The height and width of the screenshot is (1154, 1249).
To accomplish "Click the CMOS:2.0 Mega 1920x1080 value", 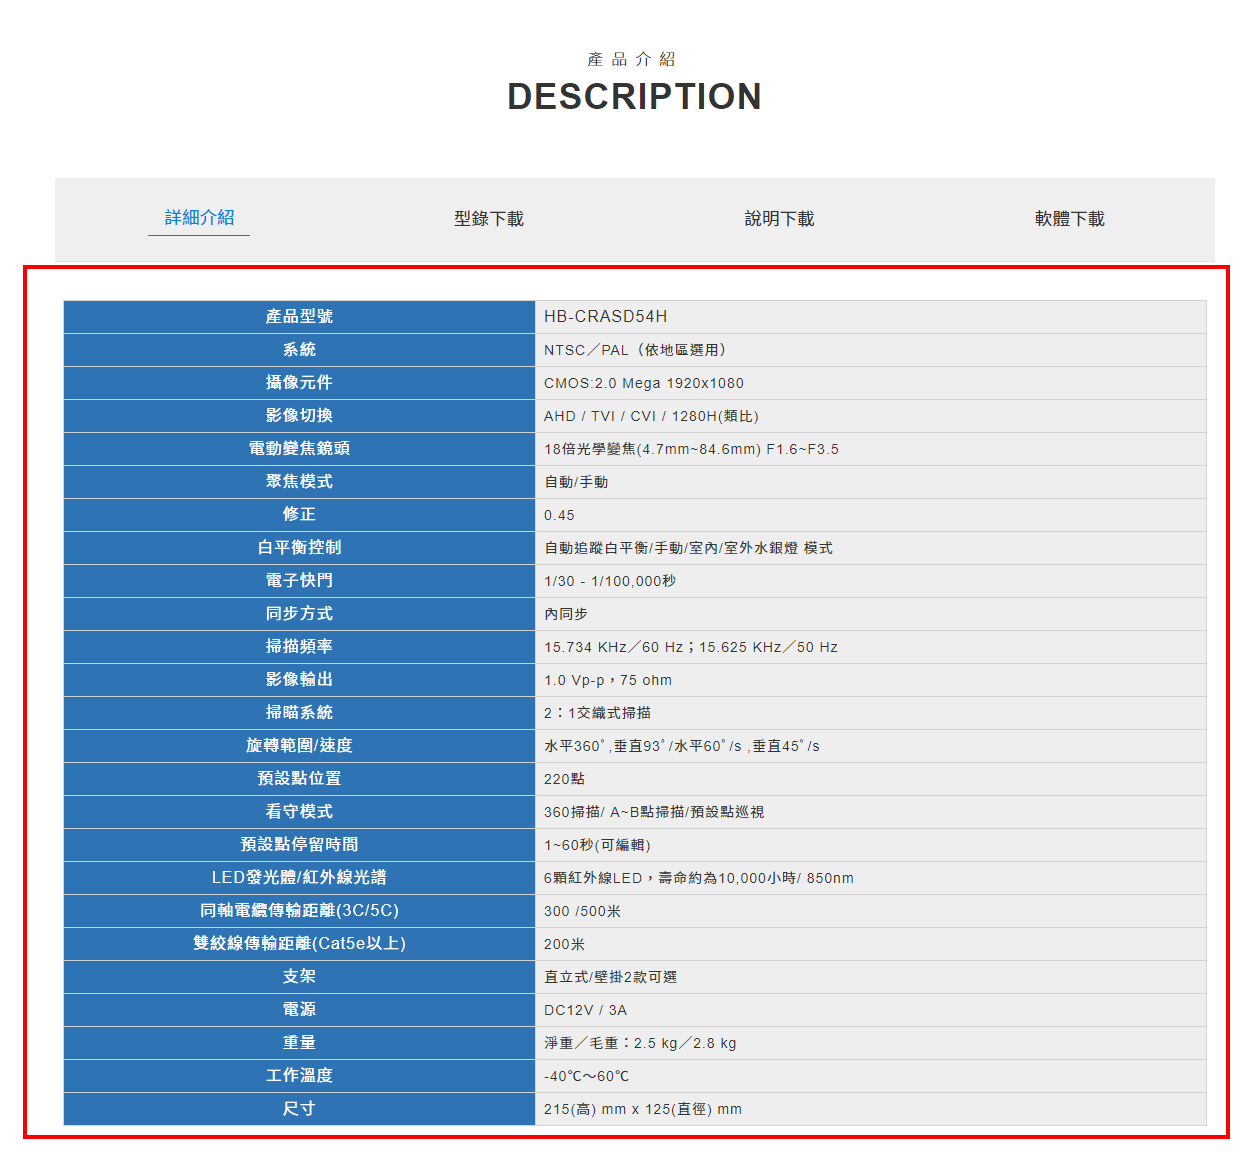I will click(643, 383).
